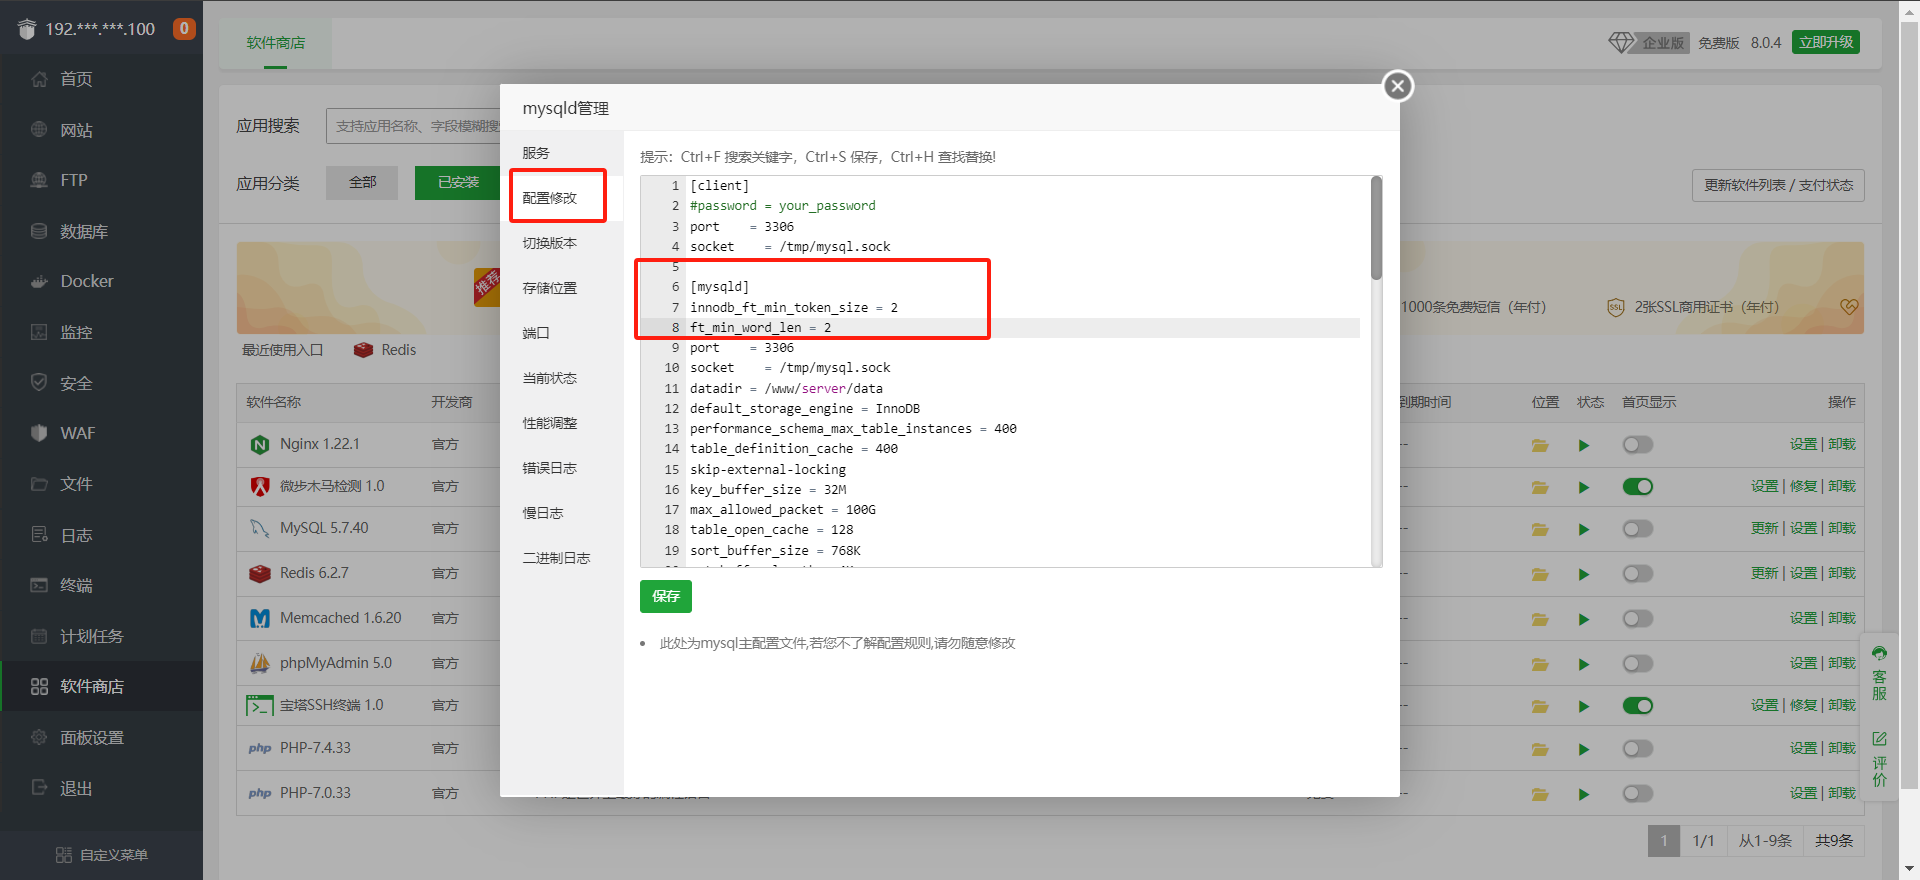
Task: Open the 评价 floating button
Action: [1880, 759]
